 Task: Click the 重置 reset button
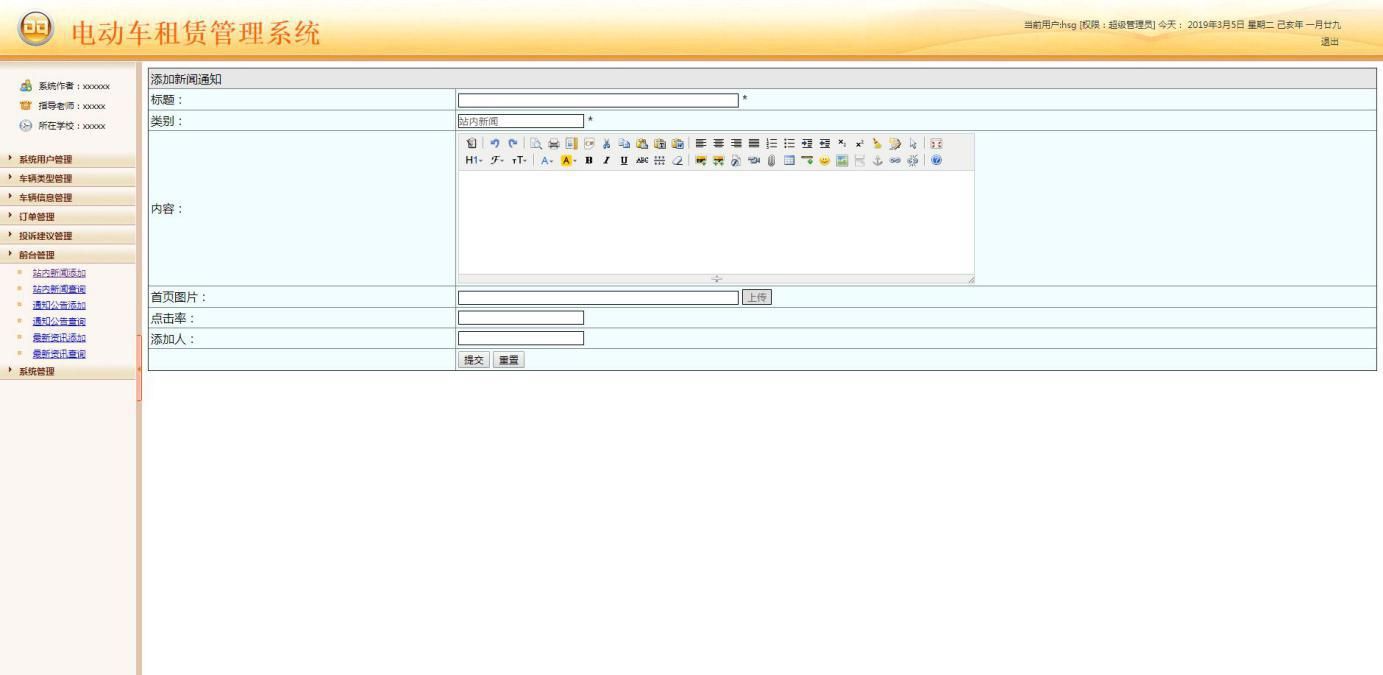(509, 361)
